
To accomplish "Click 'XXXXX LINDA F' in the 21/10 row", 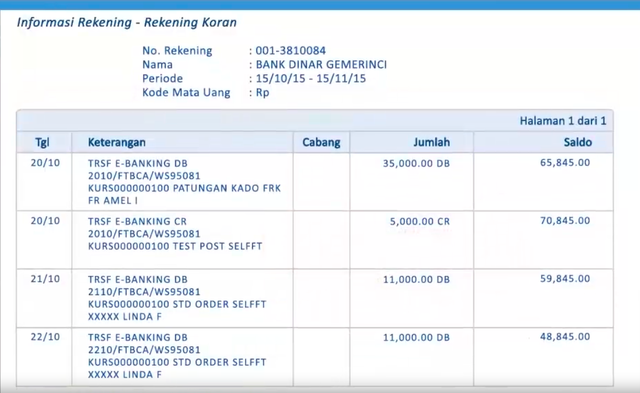I will click(124, 316).
